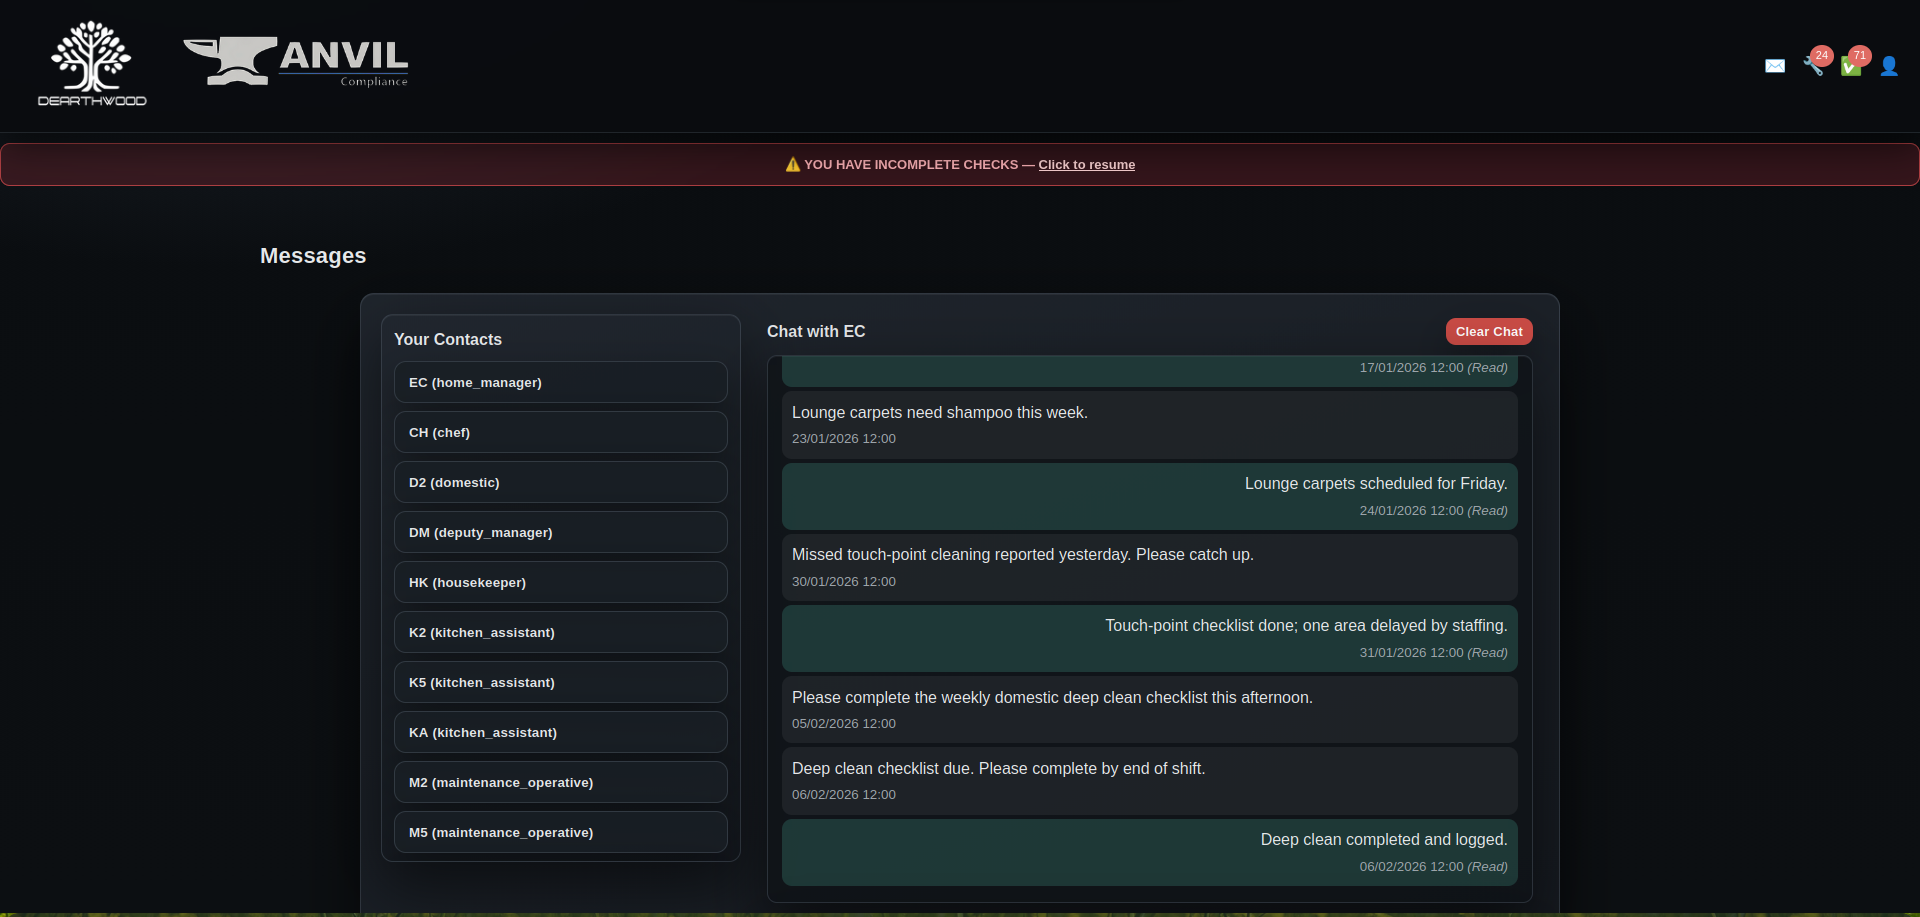
Task: Open the envelope messages icon
Action: tap(1775, 66)
